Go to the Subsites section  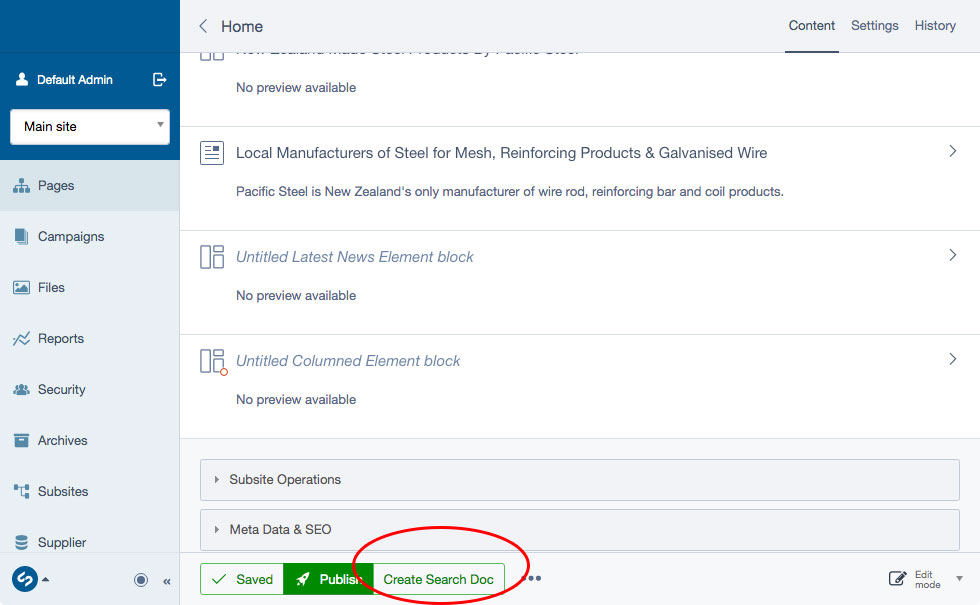pyautogui.click(x=89, y=491)
